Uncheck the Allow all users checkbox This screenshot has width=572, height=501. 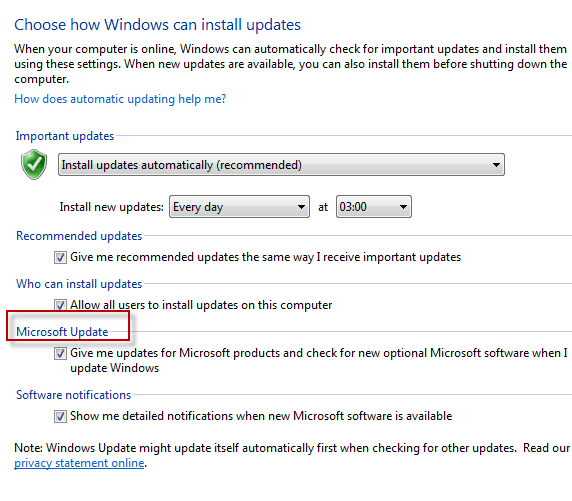coord(60,305)
